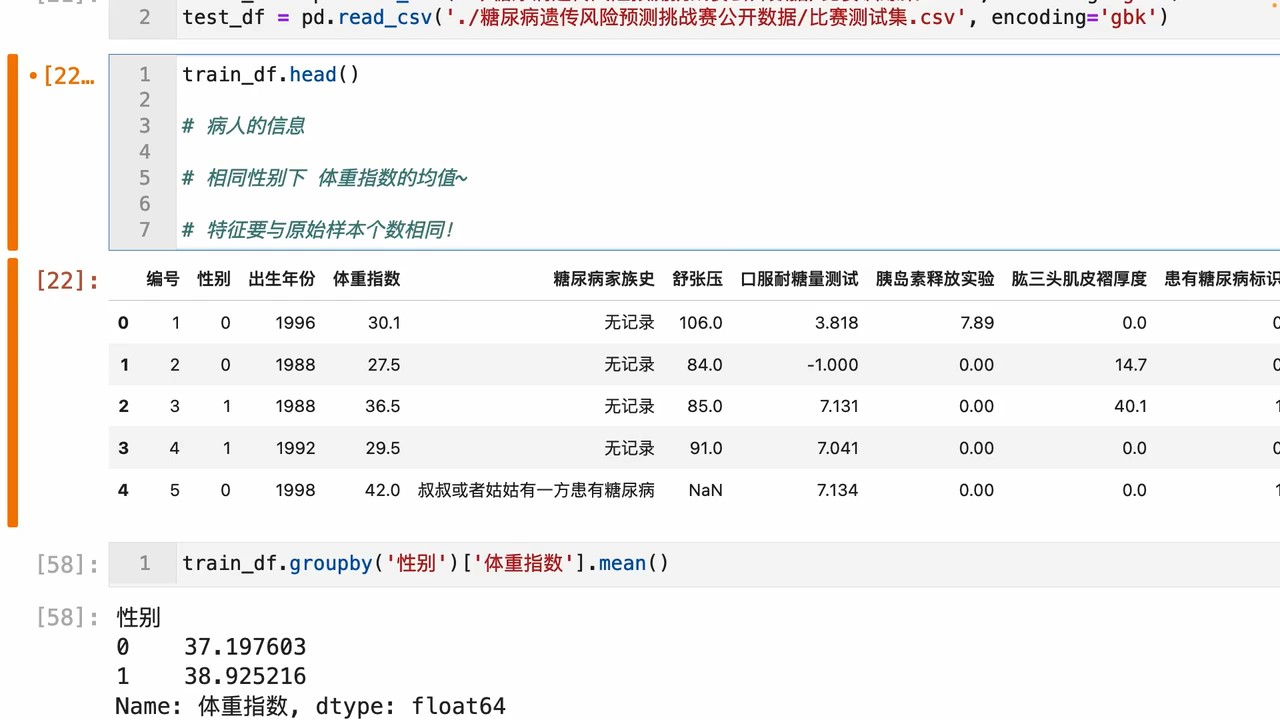Click the row index 2 label
The height and width of the screenshot is (720, 1280).
click(124, 406)
